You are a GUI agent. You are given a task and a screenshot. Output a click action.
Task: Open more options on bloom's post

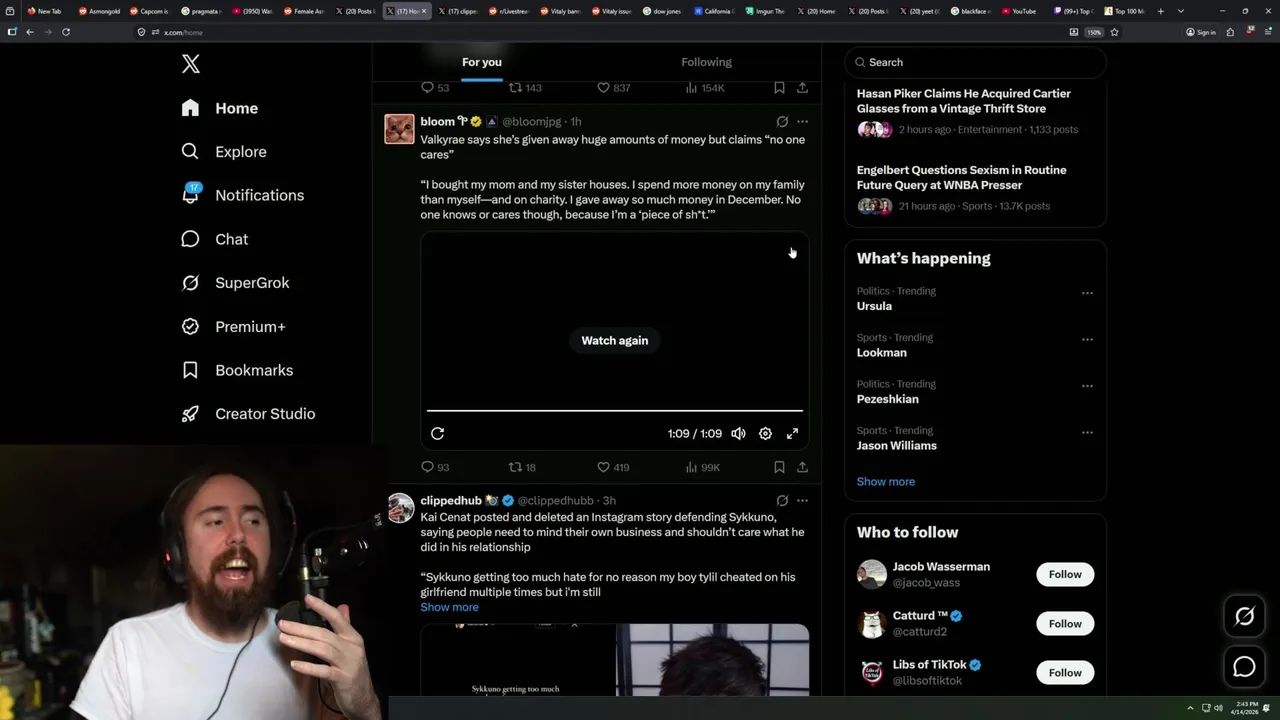pos(802,121)
